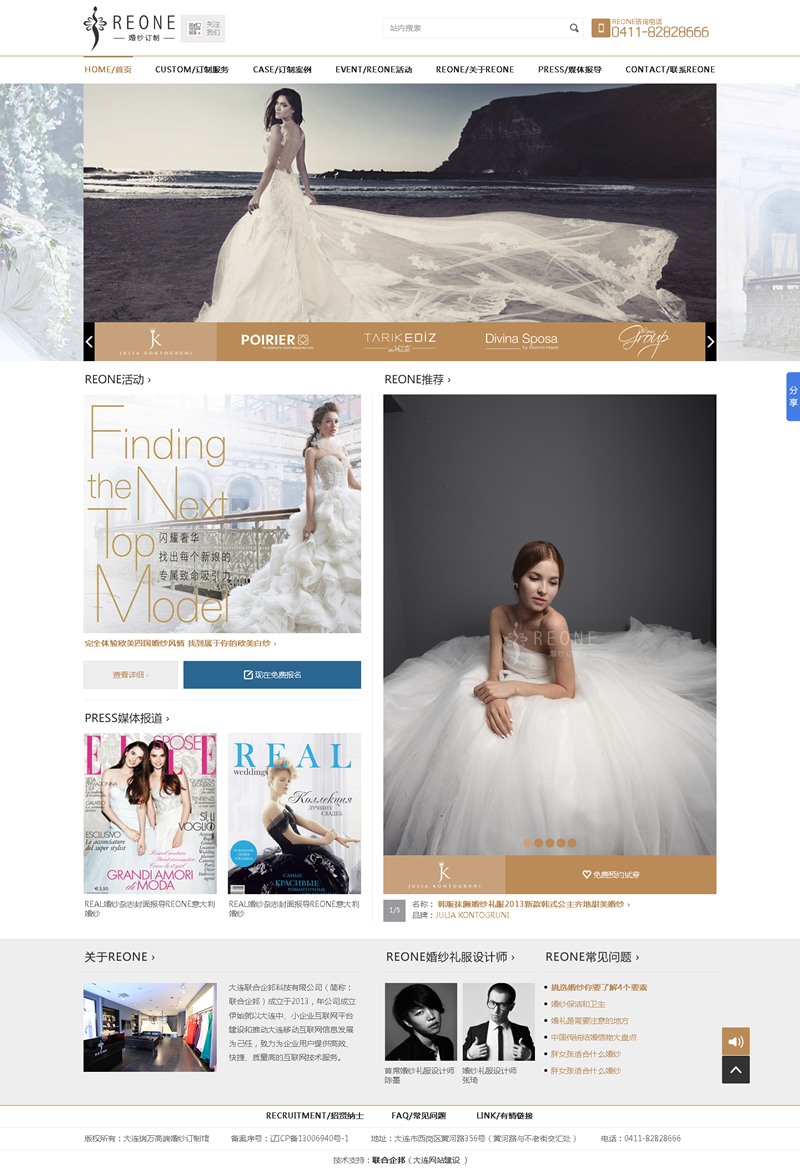Open the CONTACT/联系REONE menu item
800x1172 pixels.
click(x=670, y=70)
